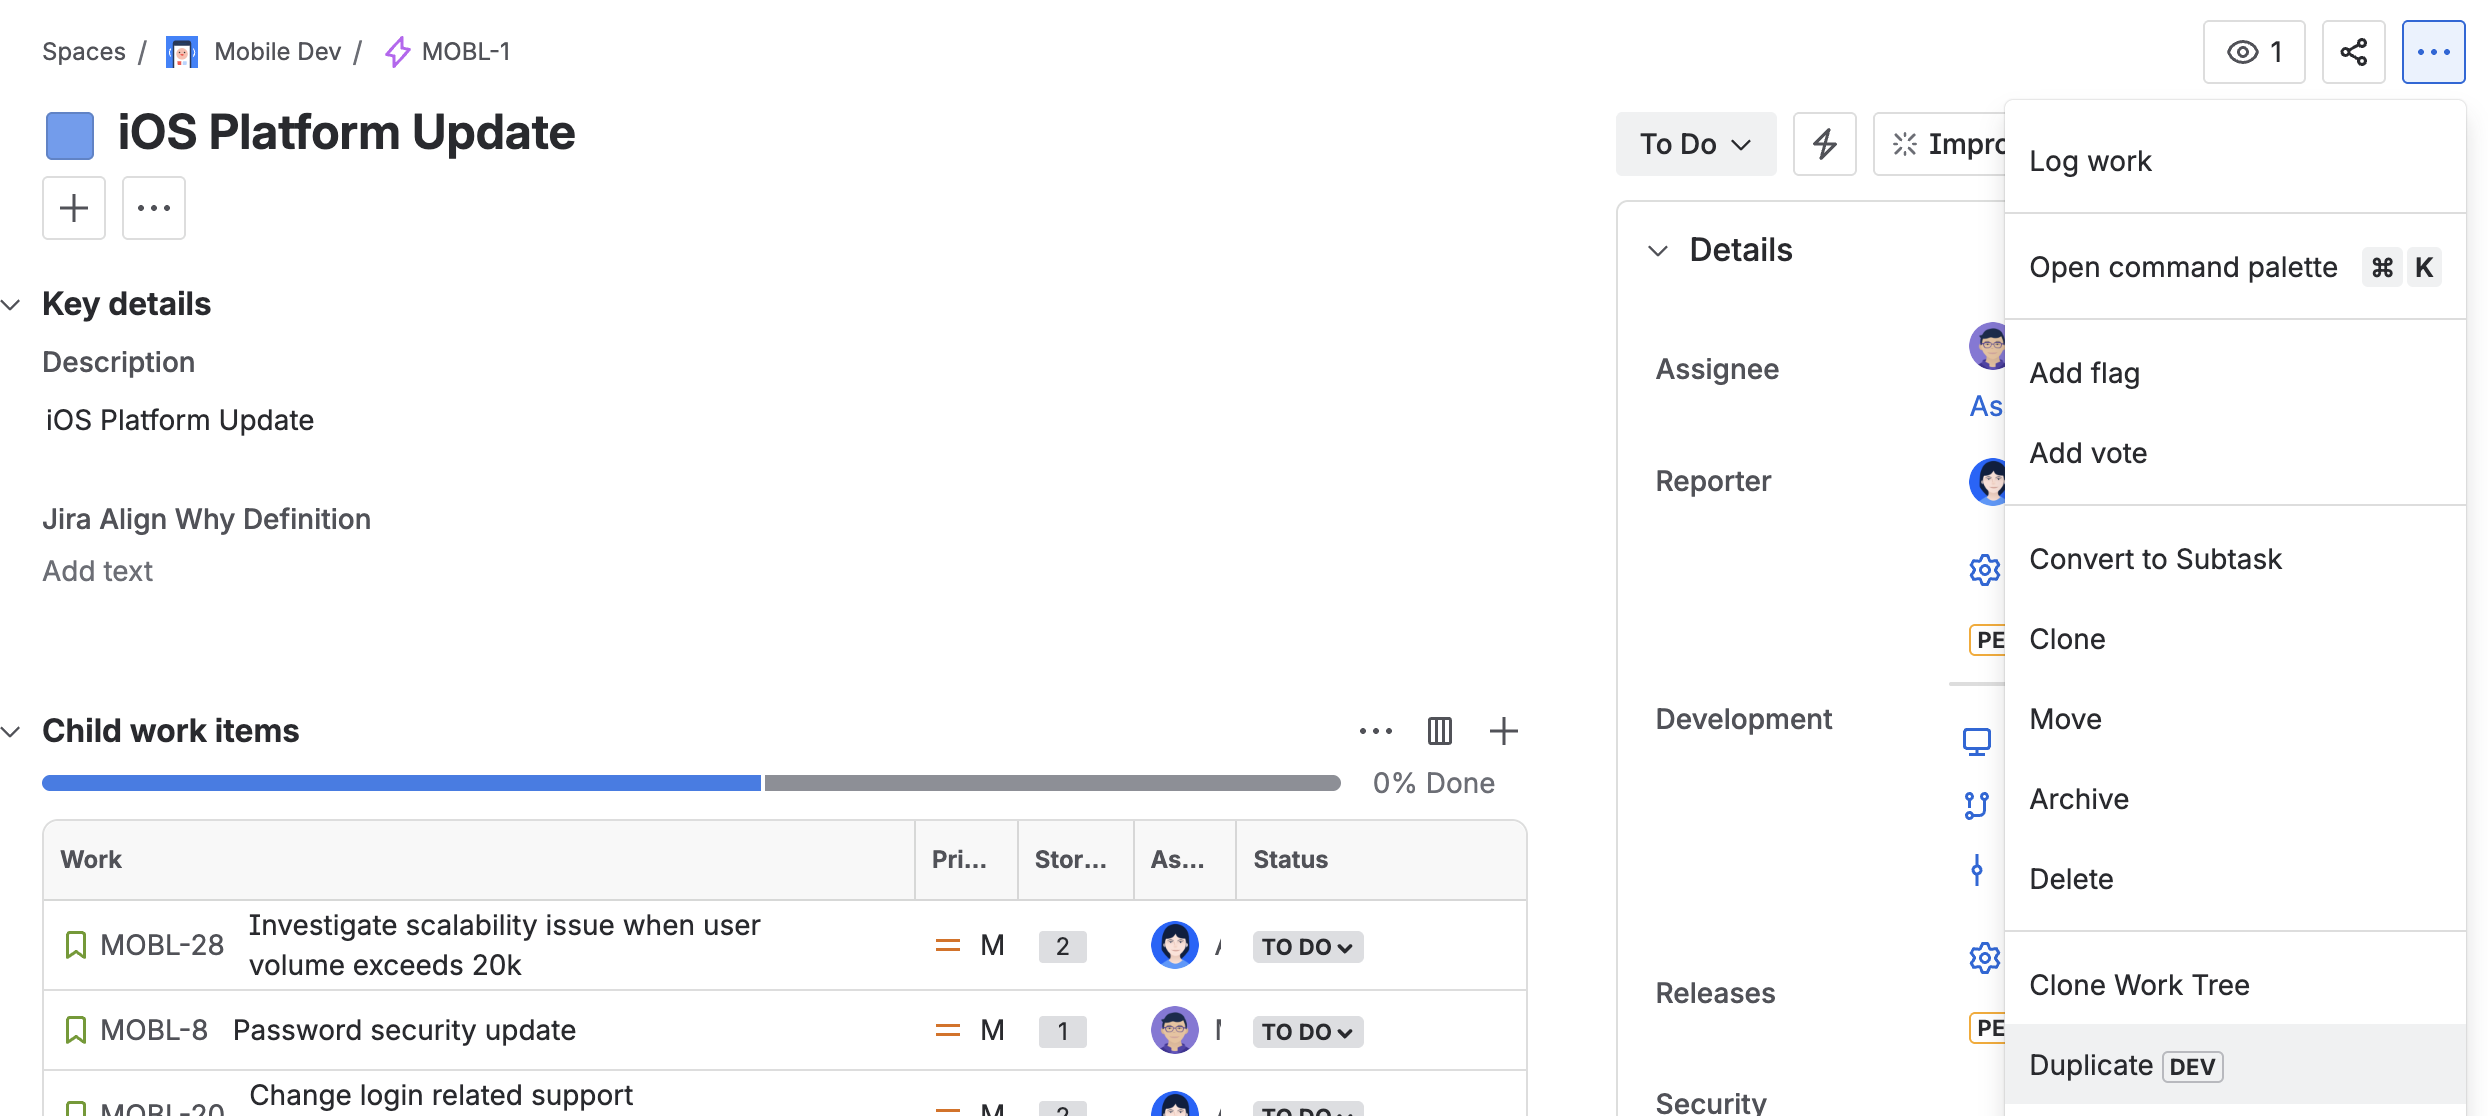Add a child work item with plus icon
The image size is (2488, 1116).
click(x=1503, y=731)
